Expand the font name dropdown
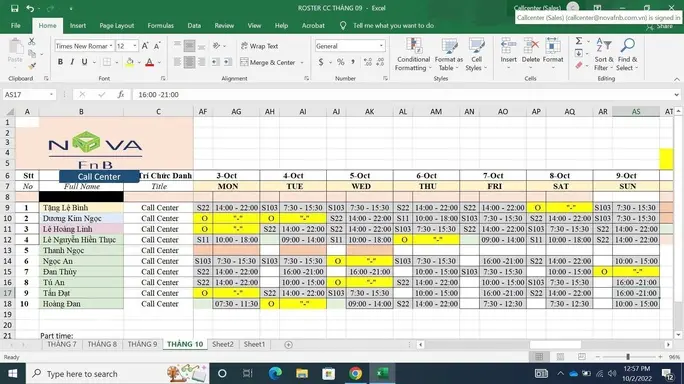This screenshot has height=384, width=684. click(111, 46)
